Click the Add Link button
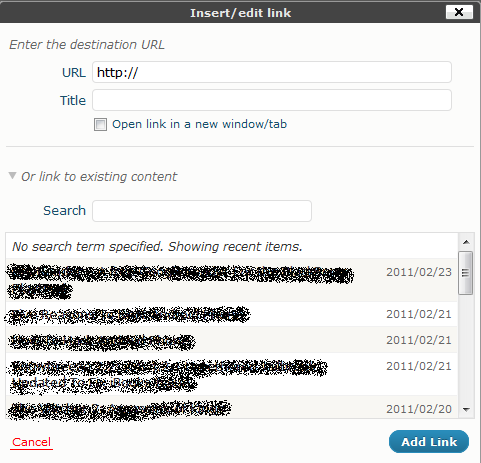This screenshot has height=463, width=481. click(429, 442)
